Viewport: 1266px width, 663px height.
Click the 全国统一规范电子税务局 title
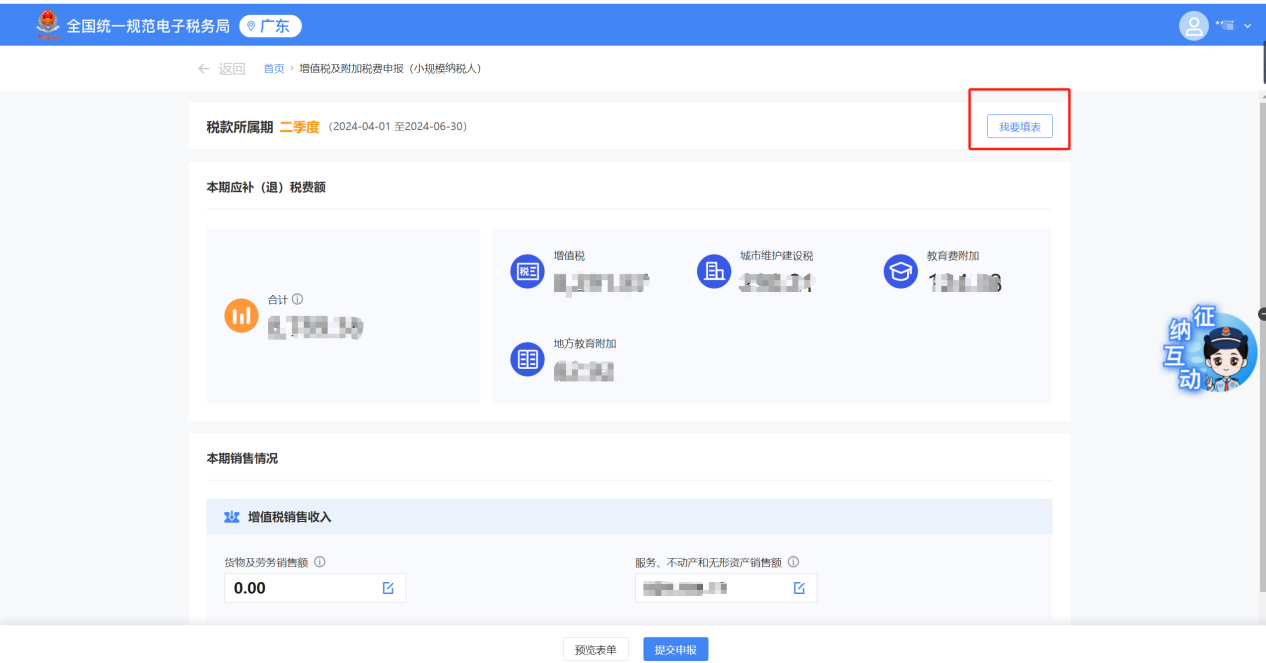148,26
